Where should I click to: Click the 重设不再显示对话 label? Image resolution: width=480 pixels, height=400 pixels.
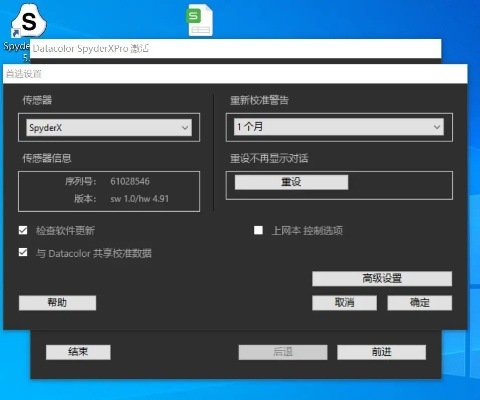pos(269,158)
